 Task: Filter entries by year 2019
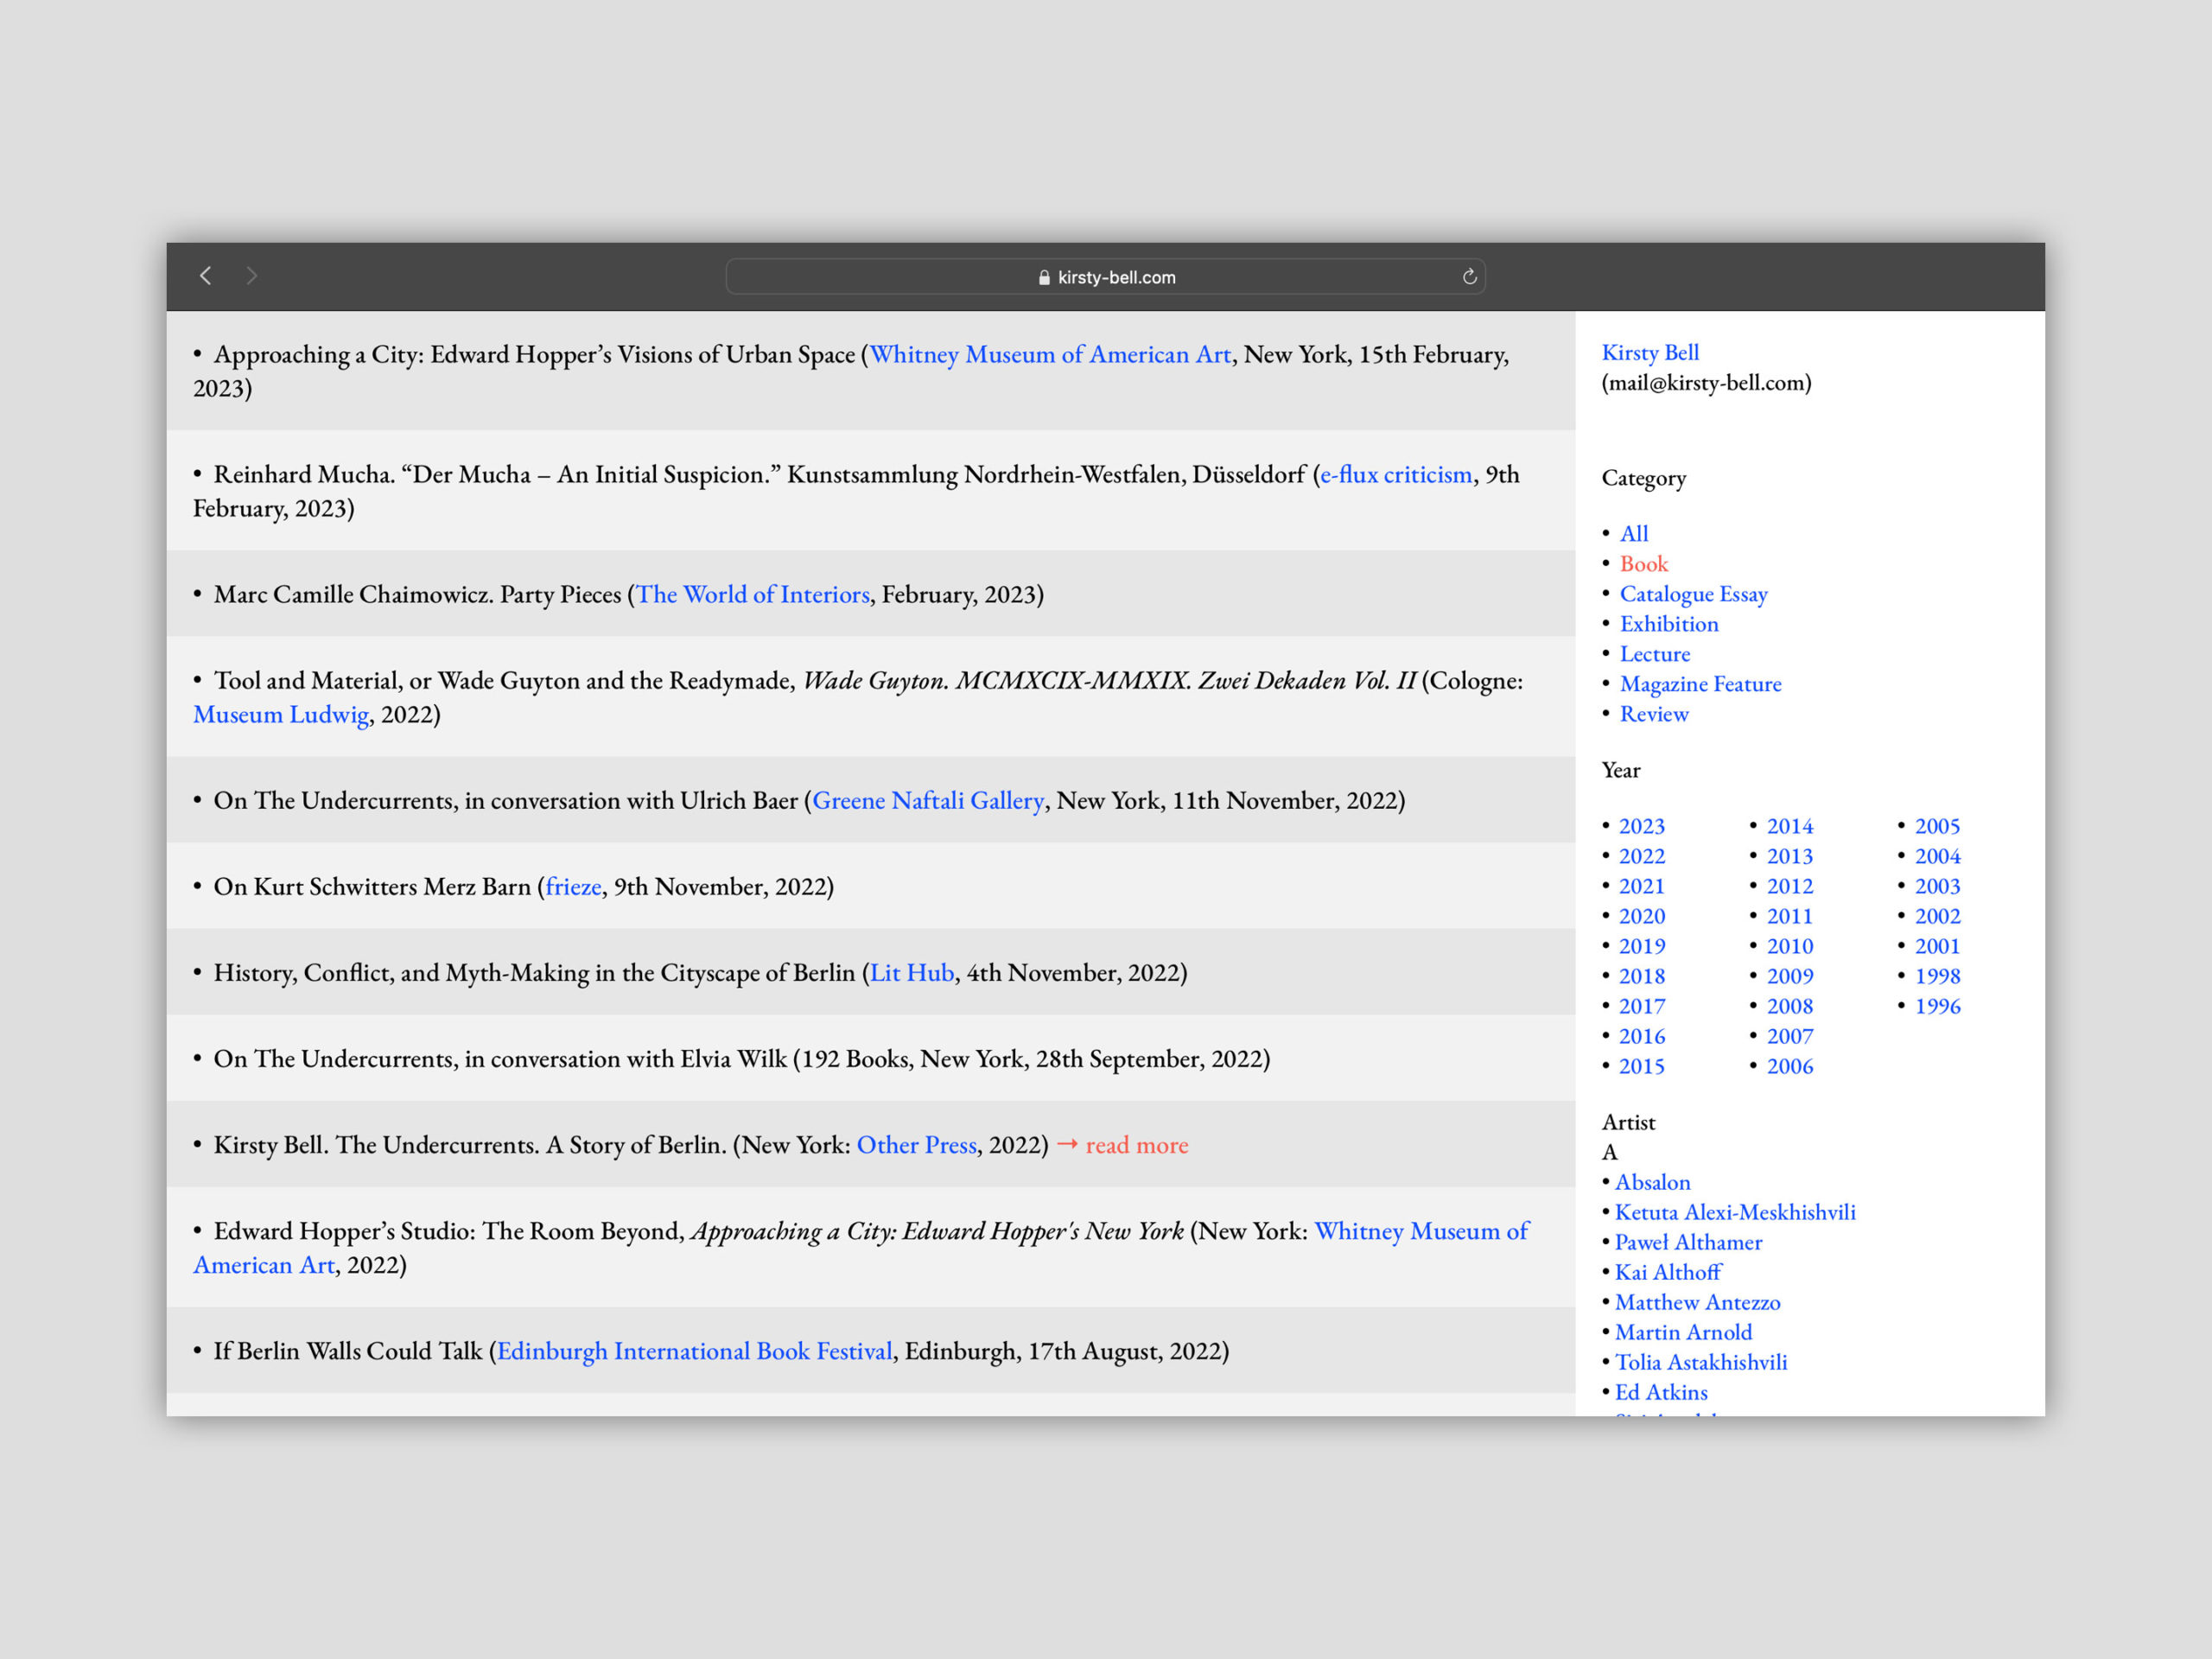click(x=1642, y=946)
